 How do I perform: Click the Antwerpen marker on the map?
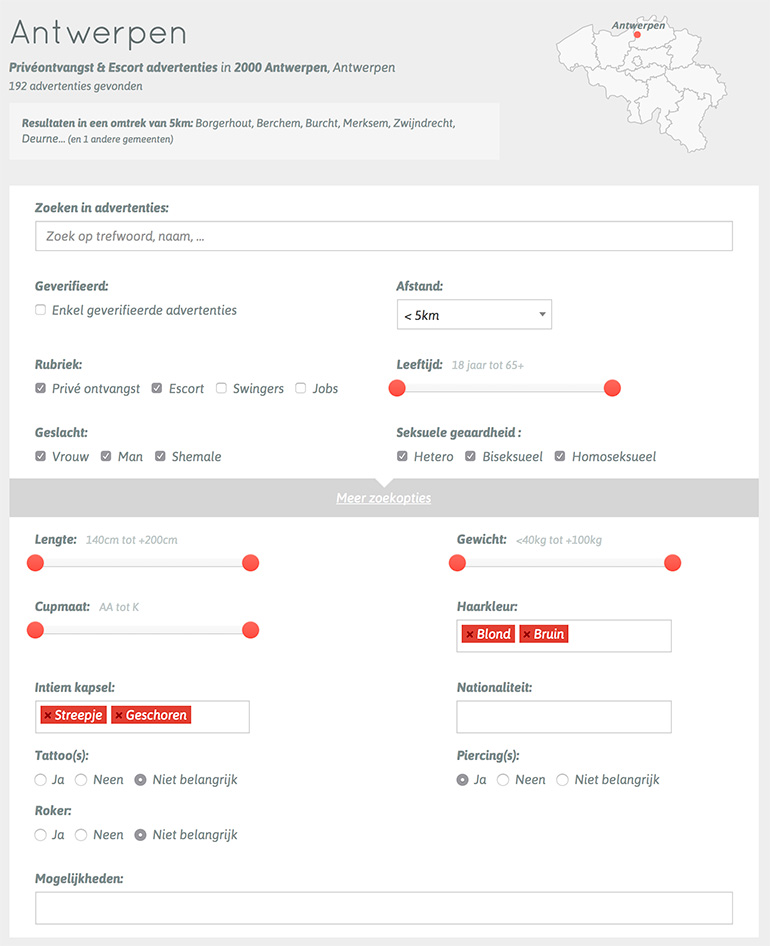[637, 34]
